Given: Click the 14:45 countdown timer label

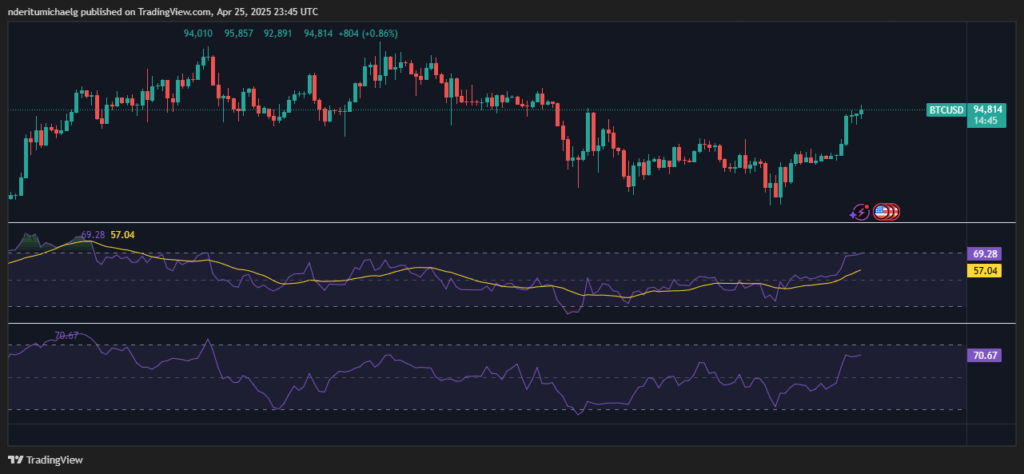Looking at the screenshot, I should point(988,119).
